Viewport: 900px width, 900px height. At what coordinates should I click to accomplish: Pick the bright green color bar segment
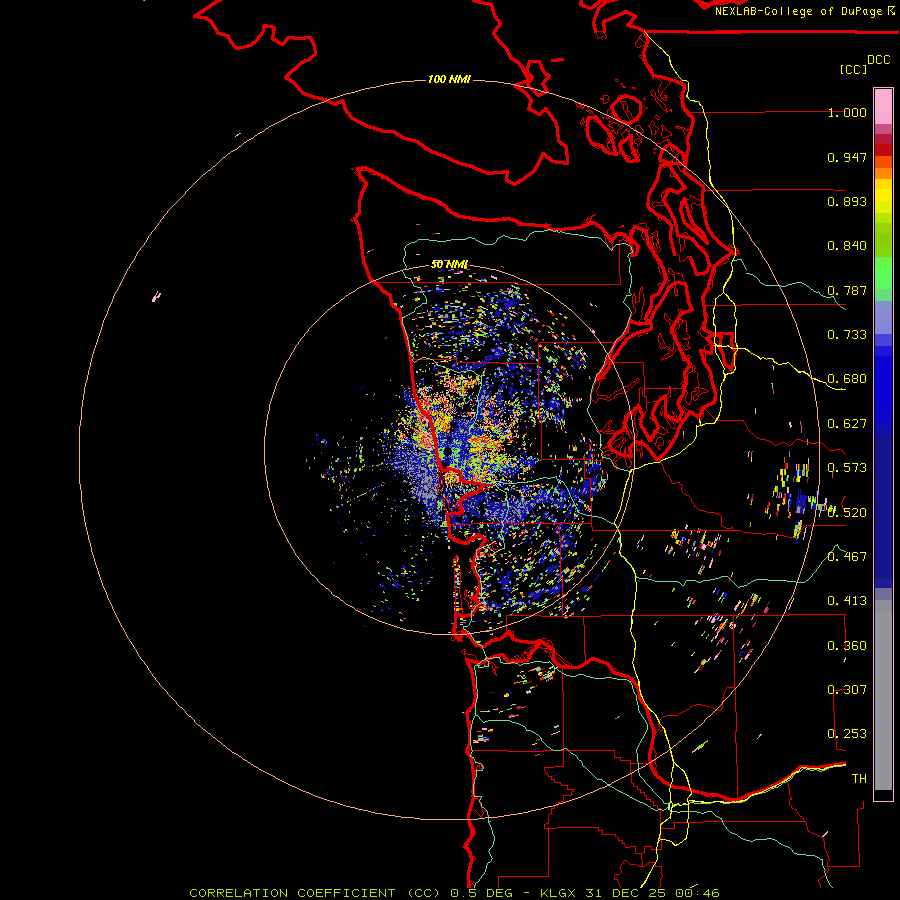coord(883,273)
